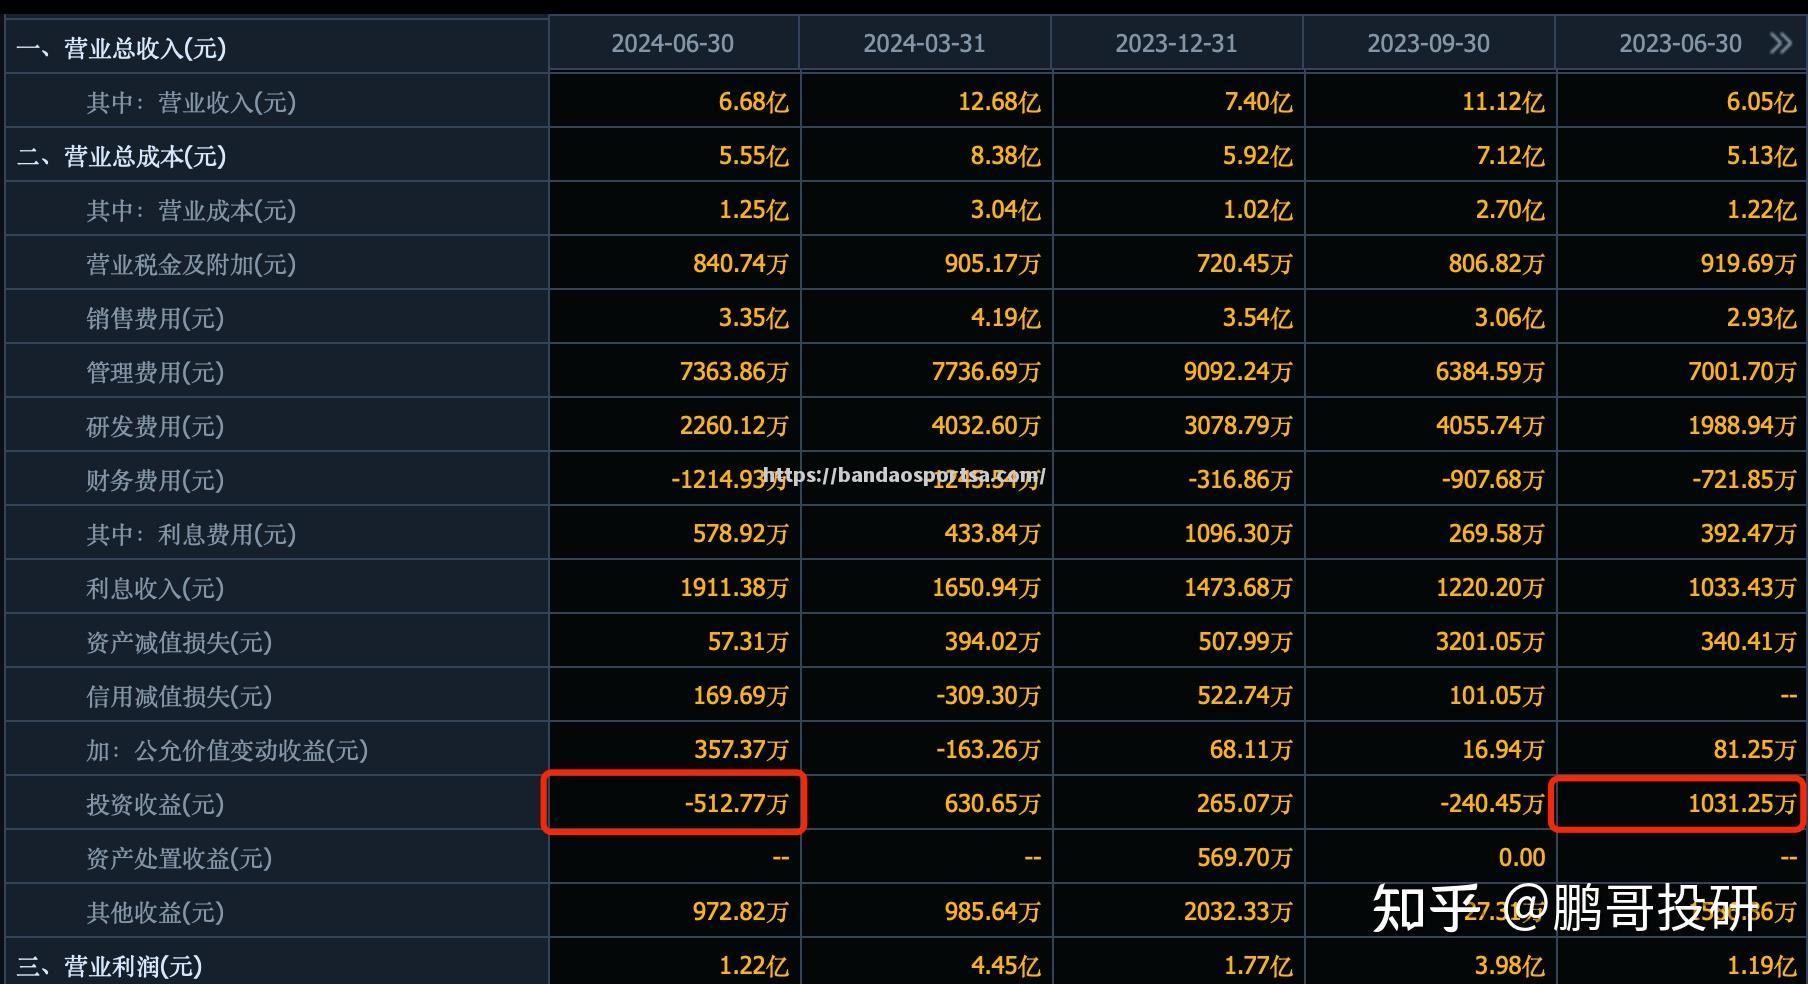Select the 2024-03-31 column header
The image size is (1808, 984).
(x=925, y=44)
